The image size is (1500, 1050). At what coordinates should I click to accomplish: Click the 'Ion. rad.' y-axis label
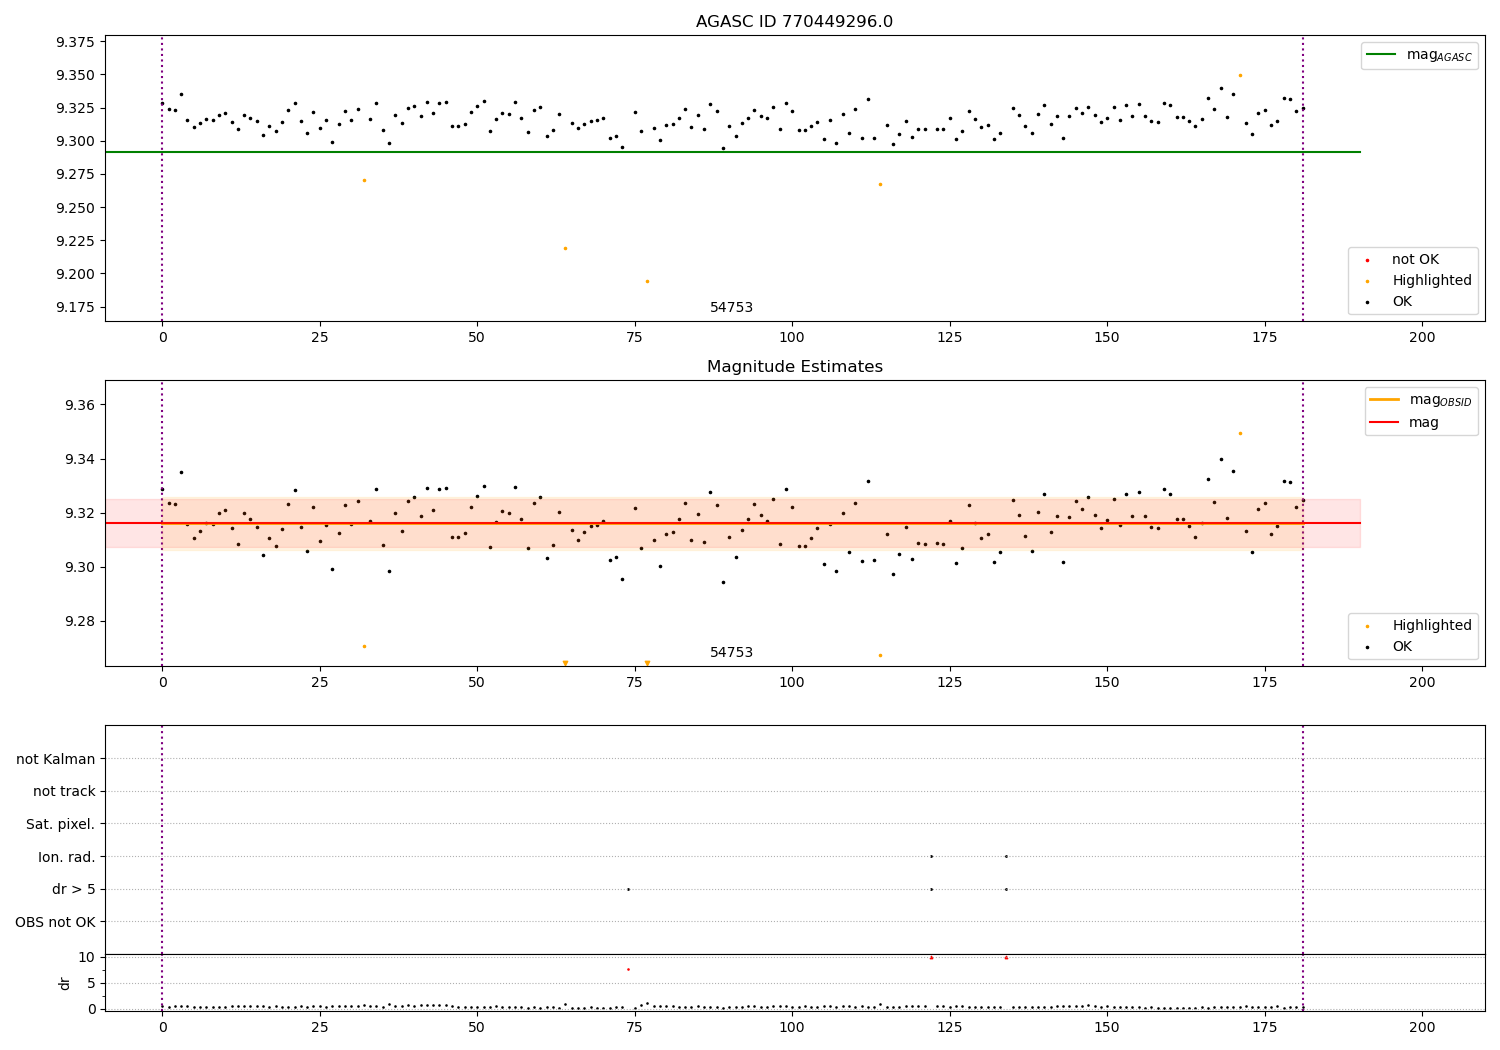click(67, 857)
